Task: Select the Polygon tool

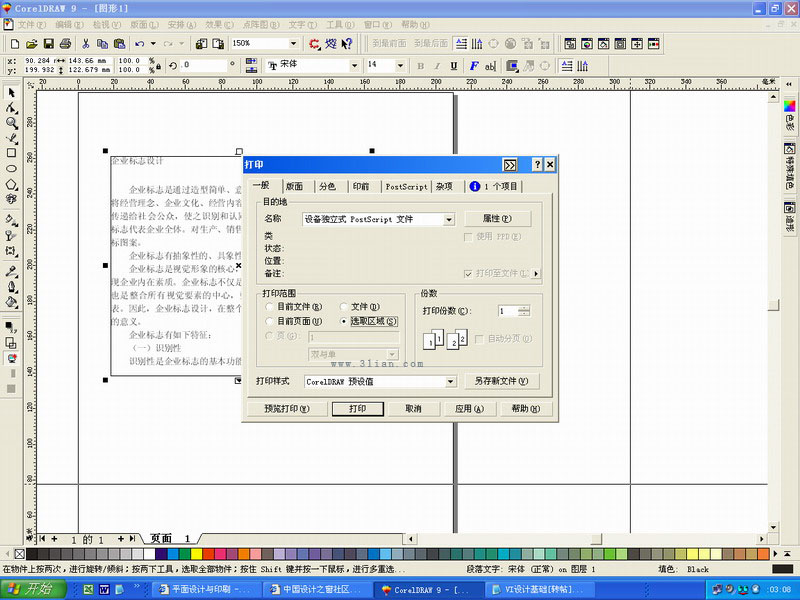Action: (11, 184)
